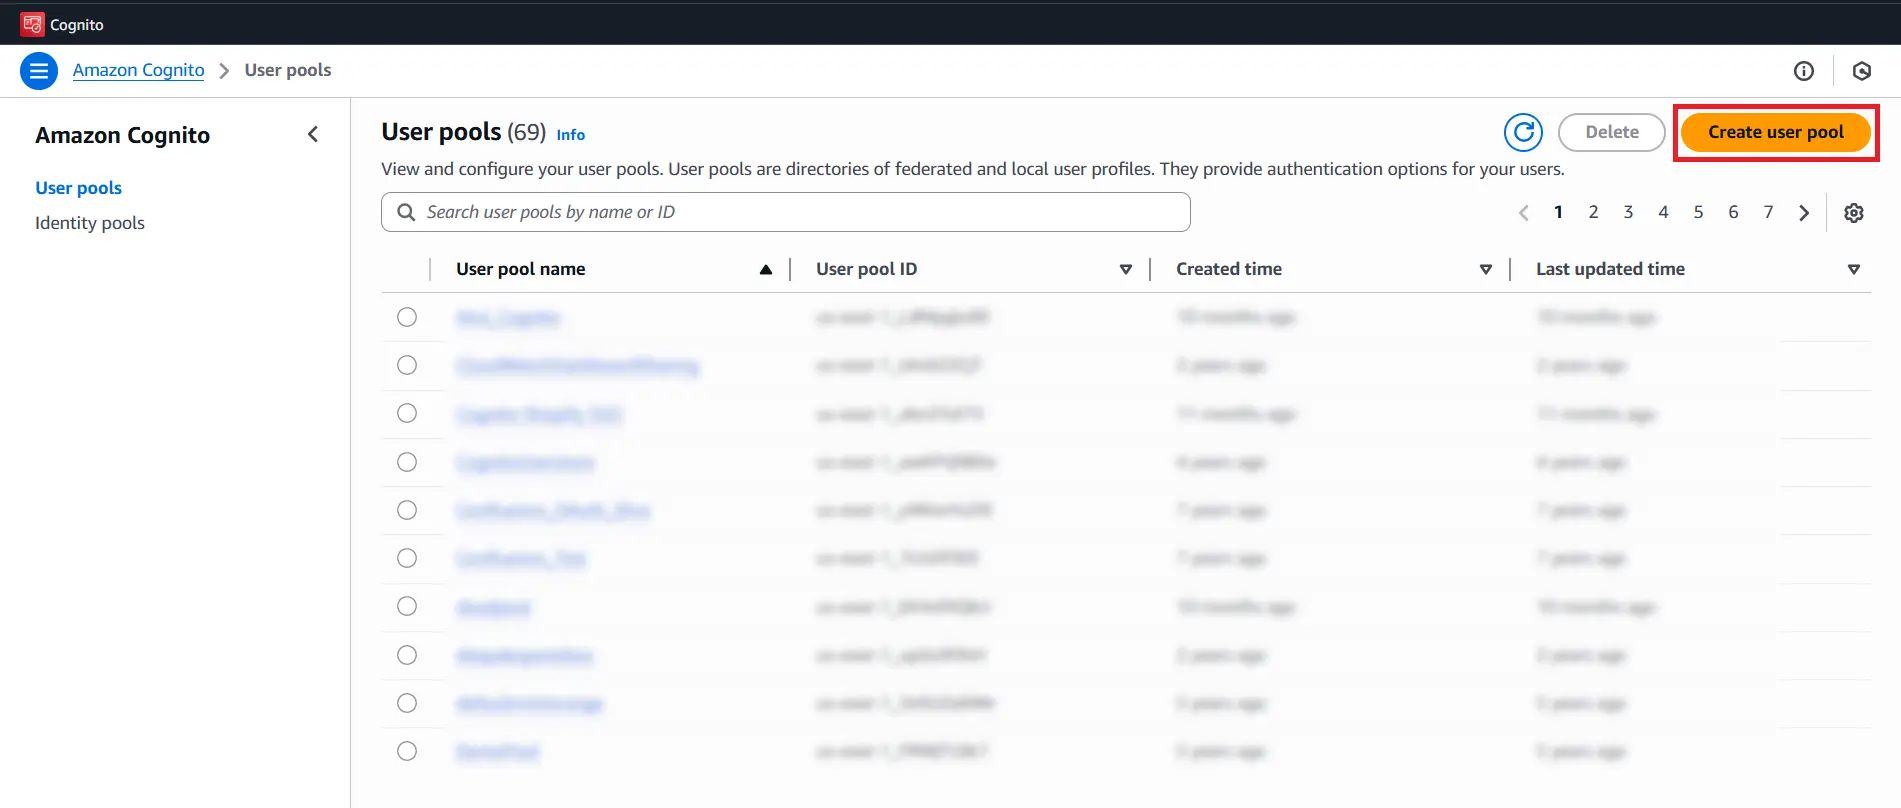
Task: Sort ascending by User pool name arrow
Action: point(766,269)
